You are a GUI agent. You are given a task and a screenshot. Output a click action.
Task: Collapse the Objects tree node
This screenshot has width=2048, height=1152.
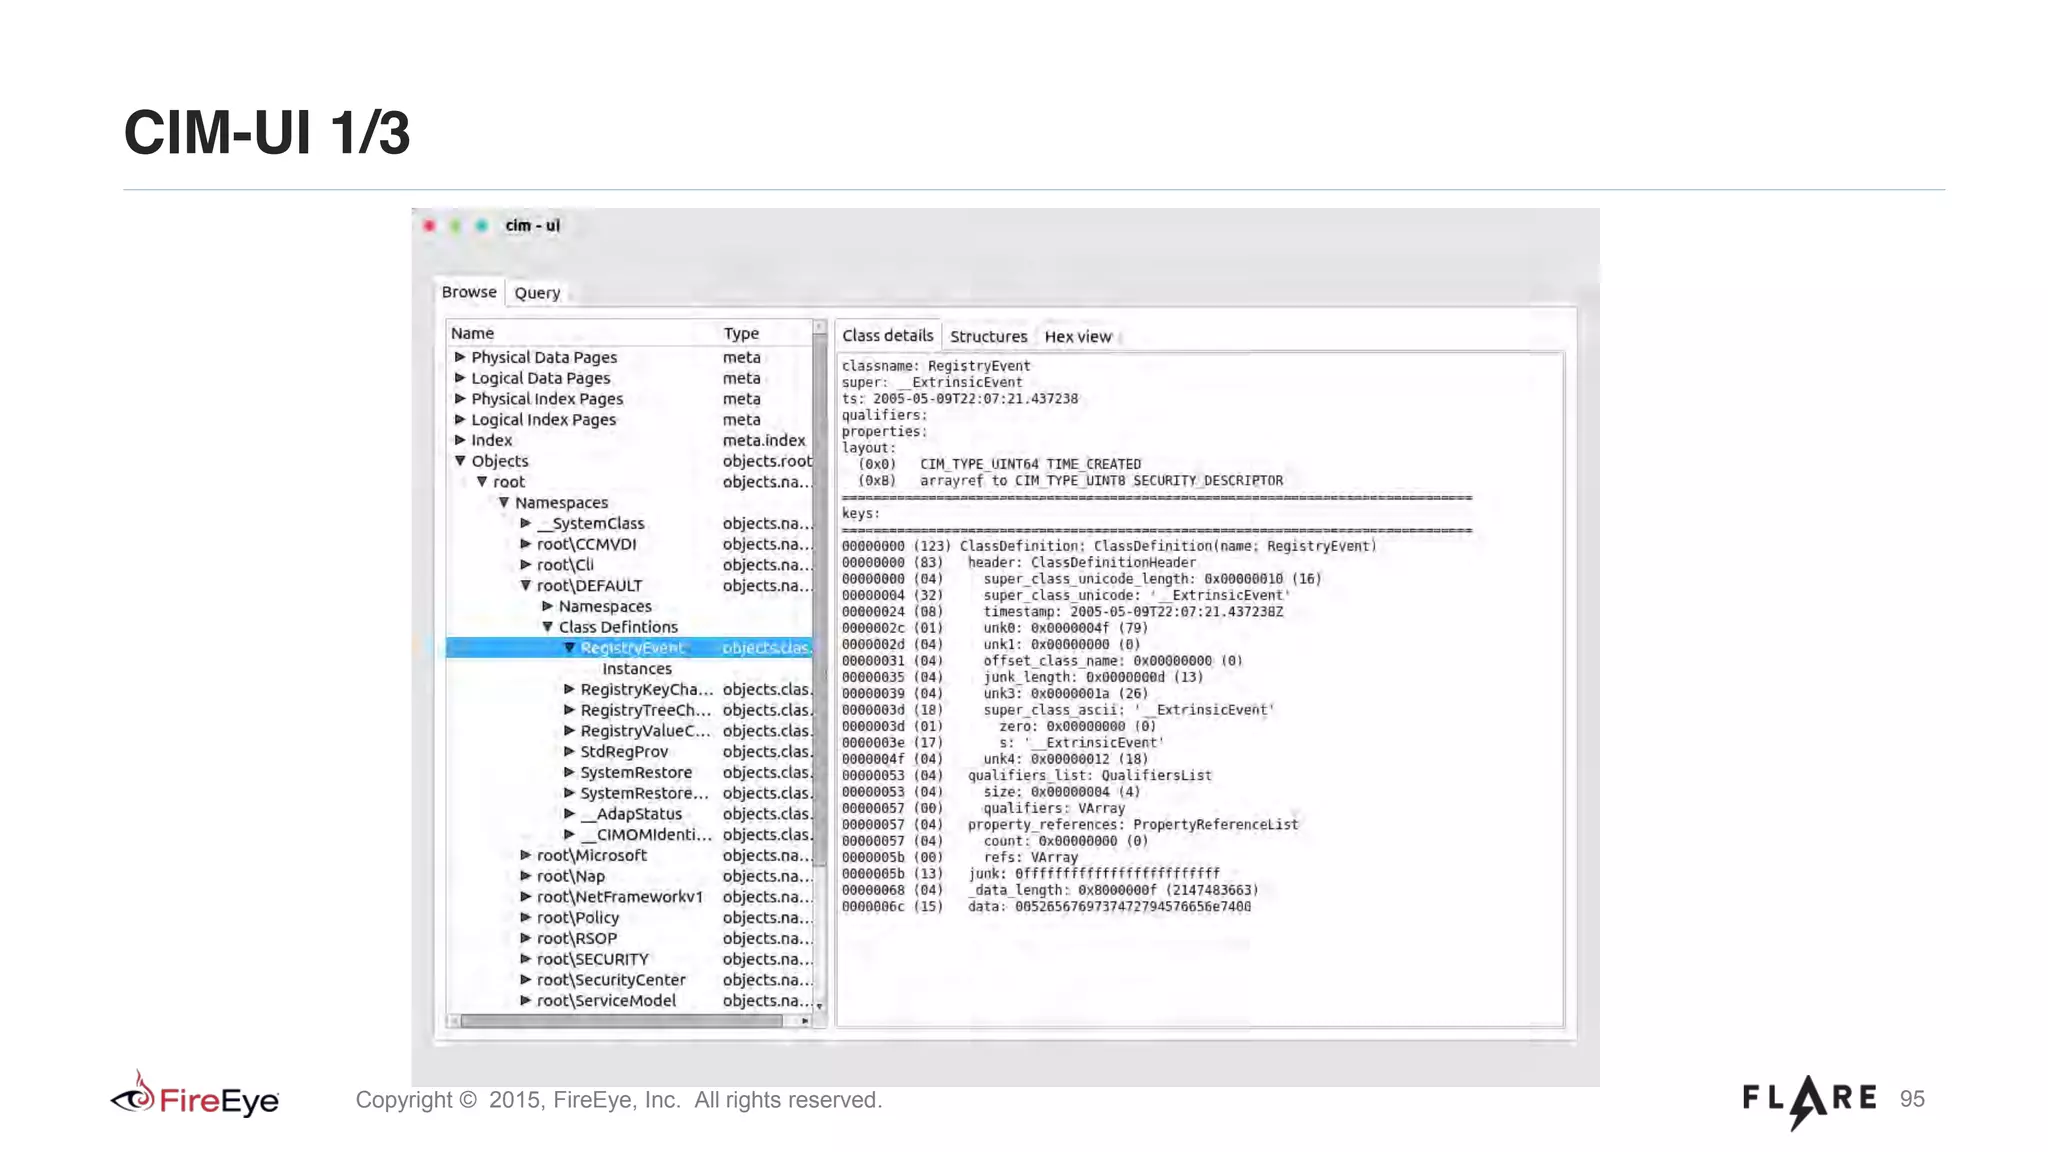point(460,461)
